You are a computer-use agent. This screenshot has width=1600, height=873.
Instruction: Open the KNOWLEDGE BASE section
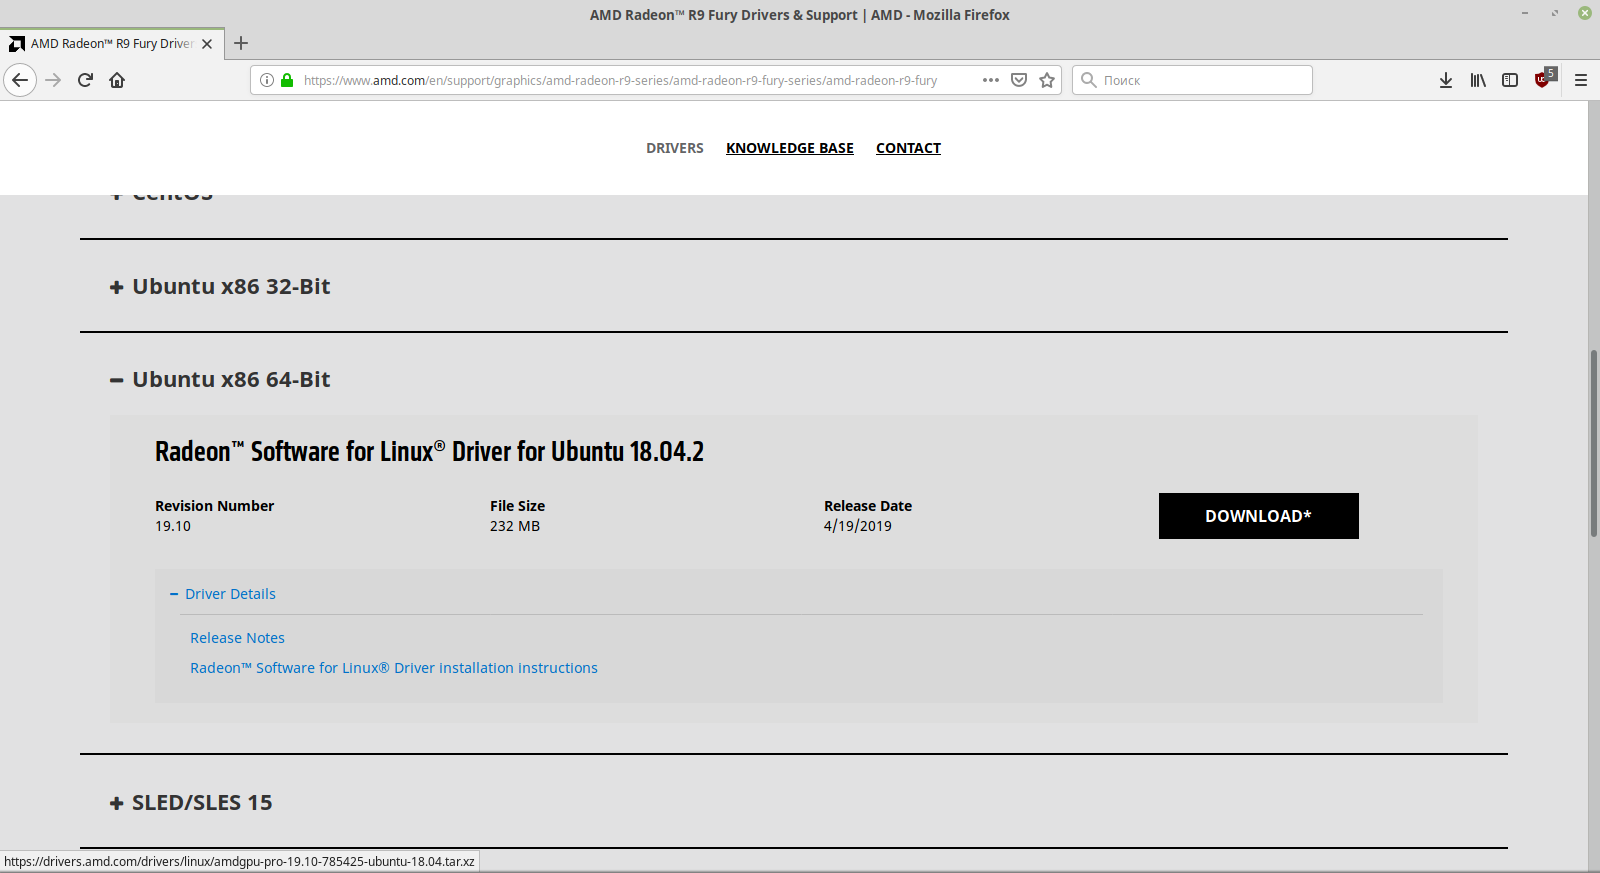coord(790,148)
